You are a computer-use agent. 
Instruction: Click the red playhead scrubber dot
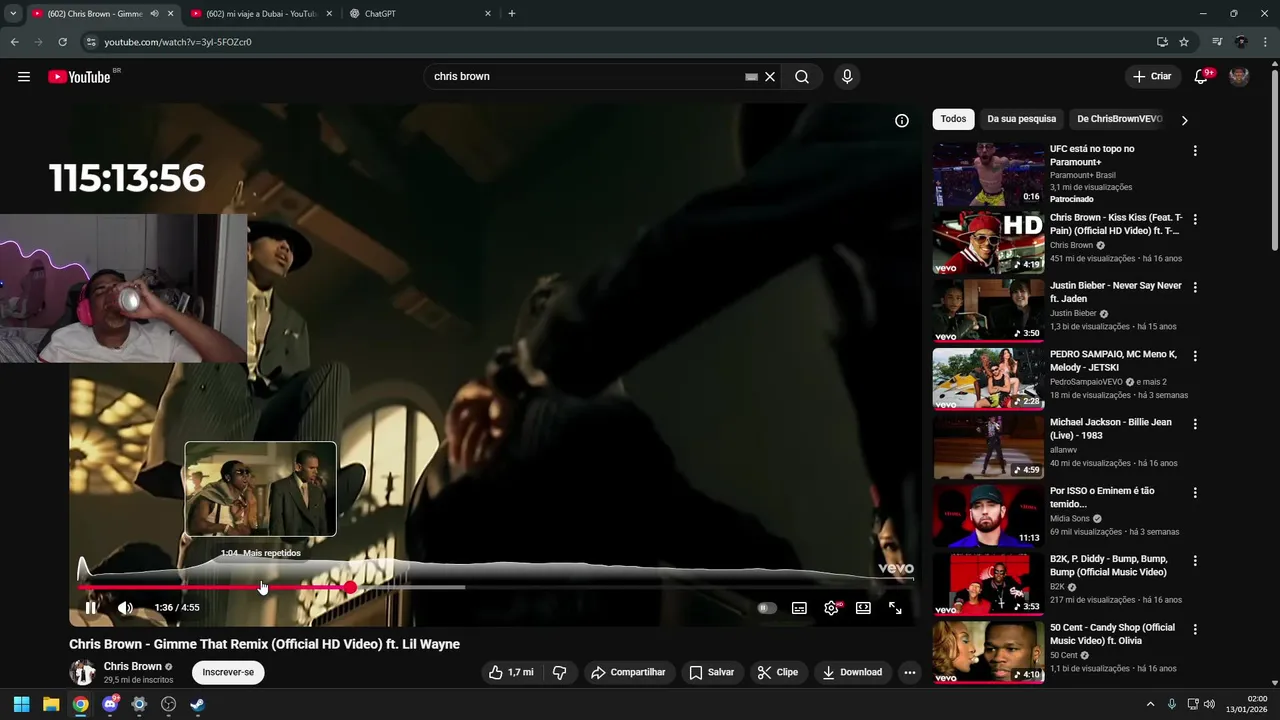351,587
